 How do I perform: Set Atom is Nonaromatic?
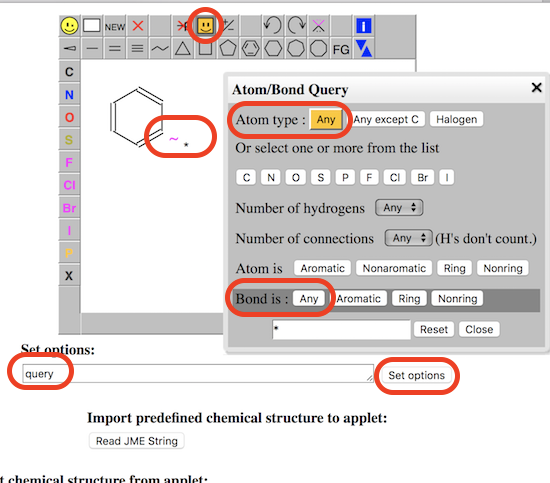394,268
